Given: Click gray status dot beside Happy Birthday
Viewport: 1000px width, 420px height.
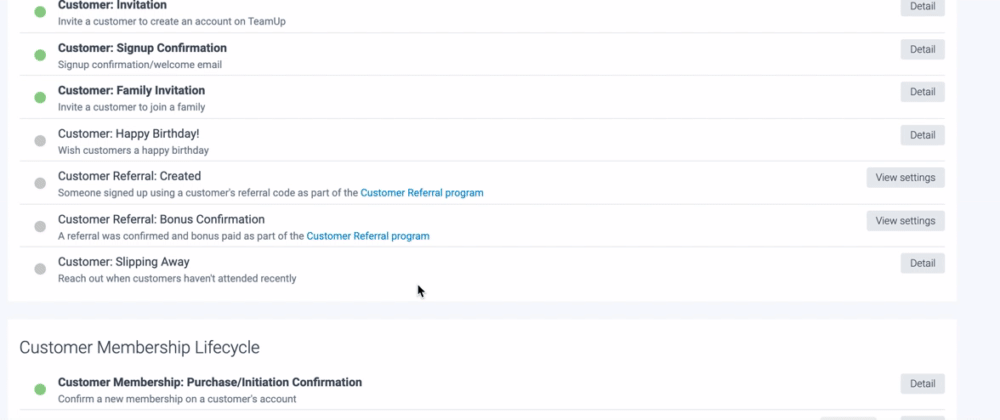Looking at the screenshot, I should click(x=40, y=141).
